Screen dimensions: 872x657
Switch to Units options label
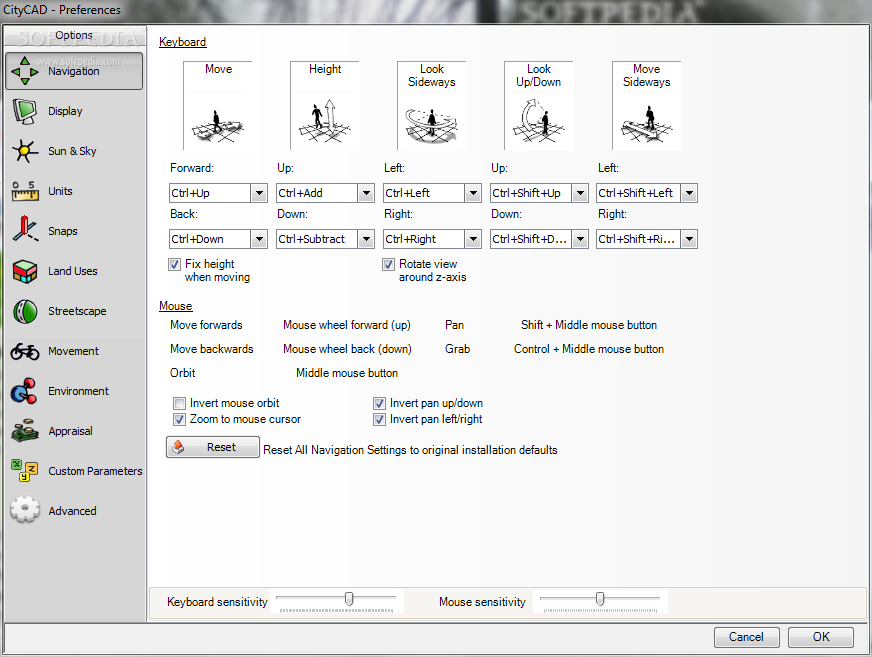click(60, 191)
